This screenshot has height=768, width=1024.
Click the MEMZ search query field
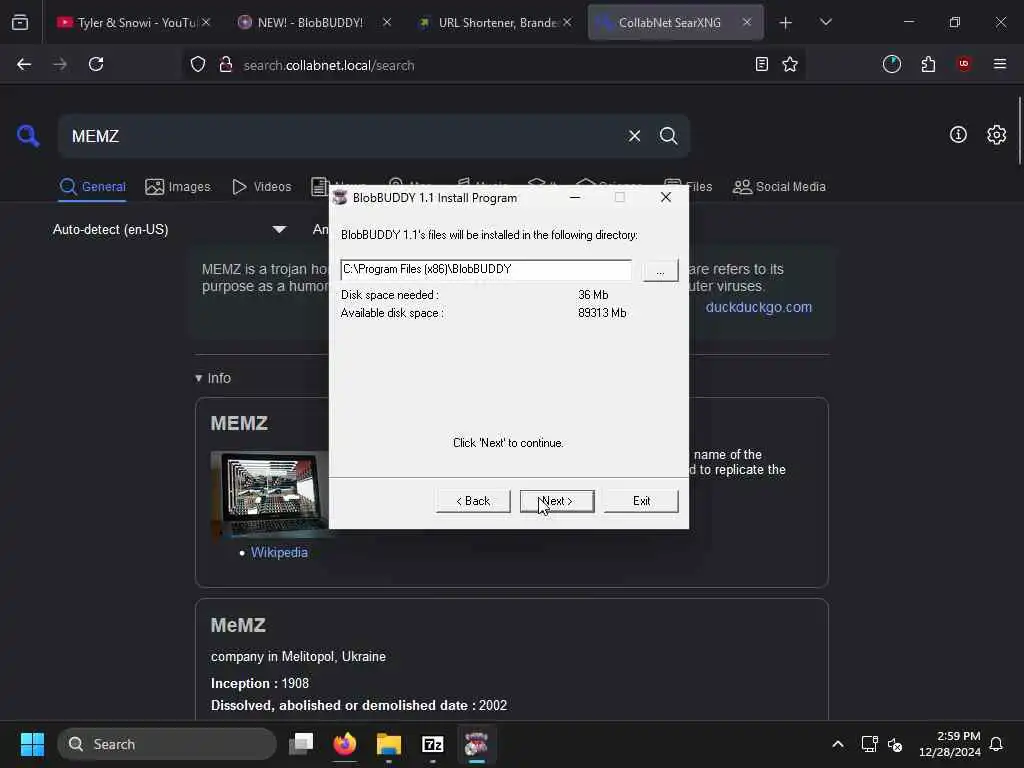click(x=340, y=136)
